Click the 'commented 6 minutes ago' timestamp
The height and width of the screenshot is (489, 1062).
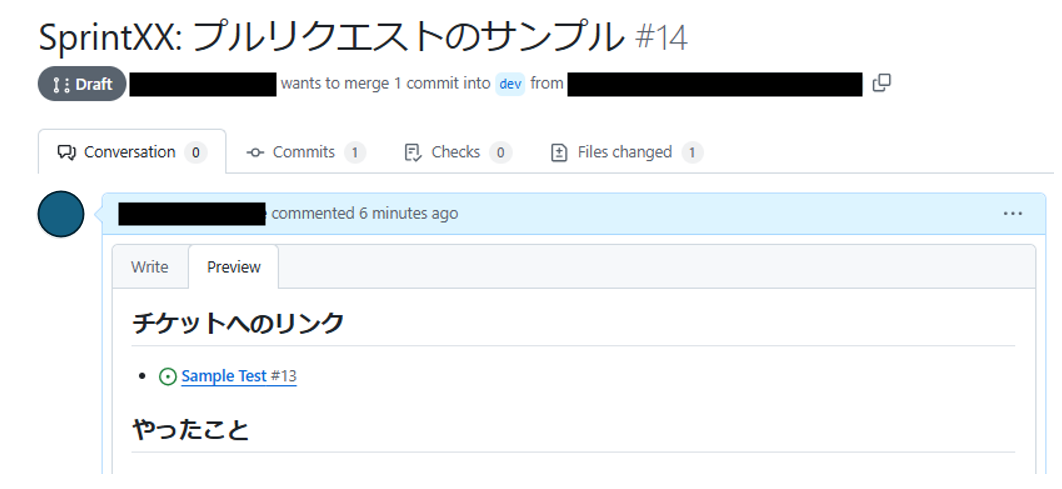click(364, 213)
